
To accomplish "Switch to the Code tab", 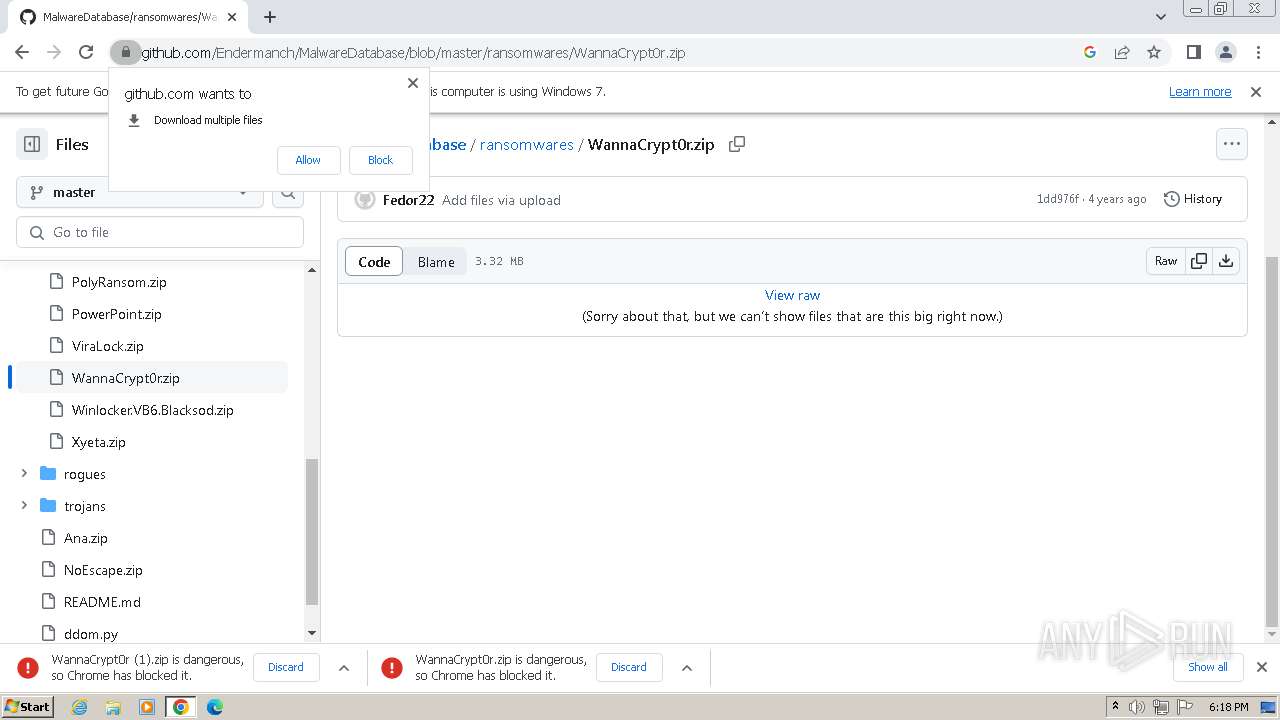I will point(374,262).
